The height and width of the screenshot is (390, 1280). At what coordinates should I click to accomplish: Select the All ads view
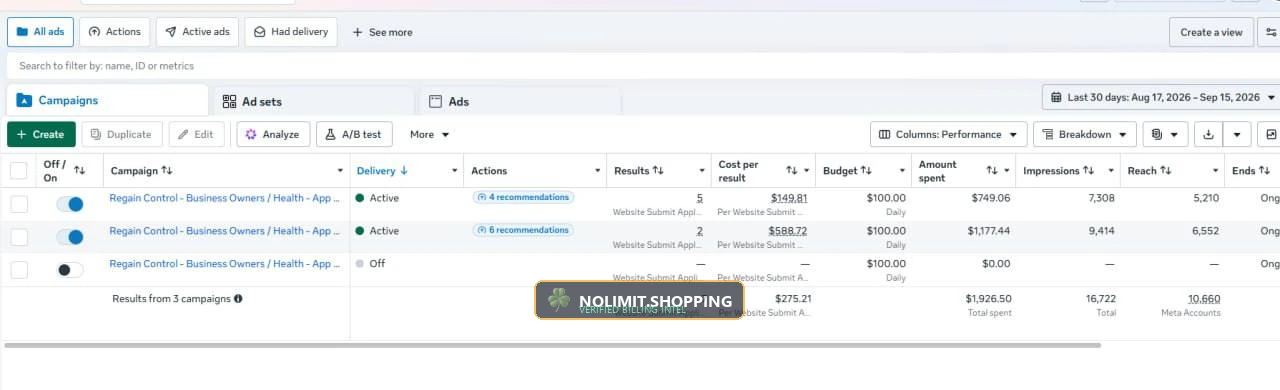point(40,32)
